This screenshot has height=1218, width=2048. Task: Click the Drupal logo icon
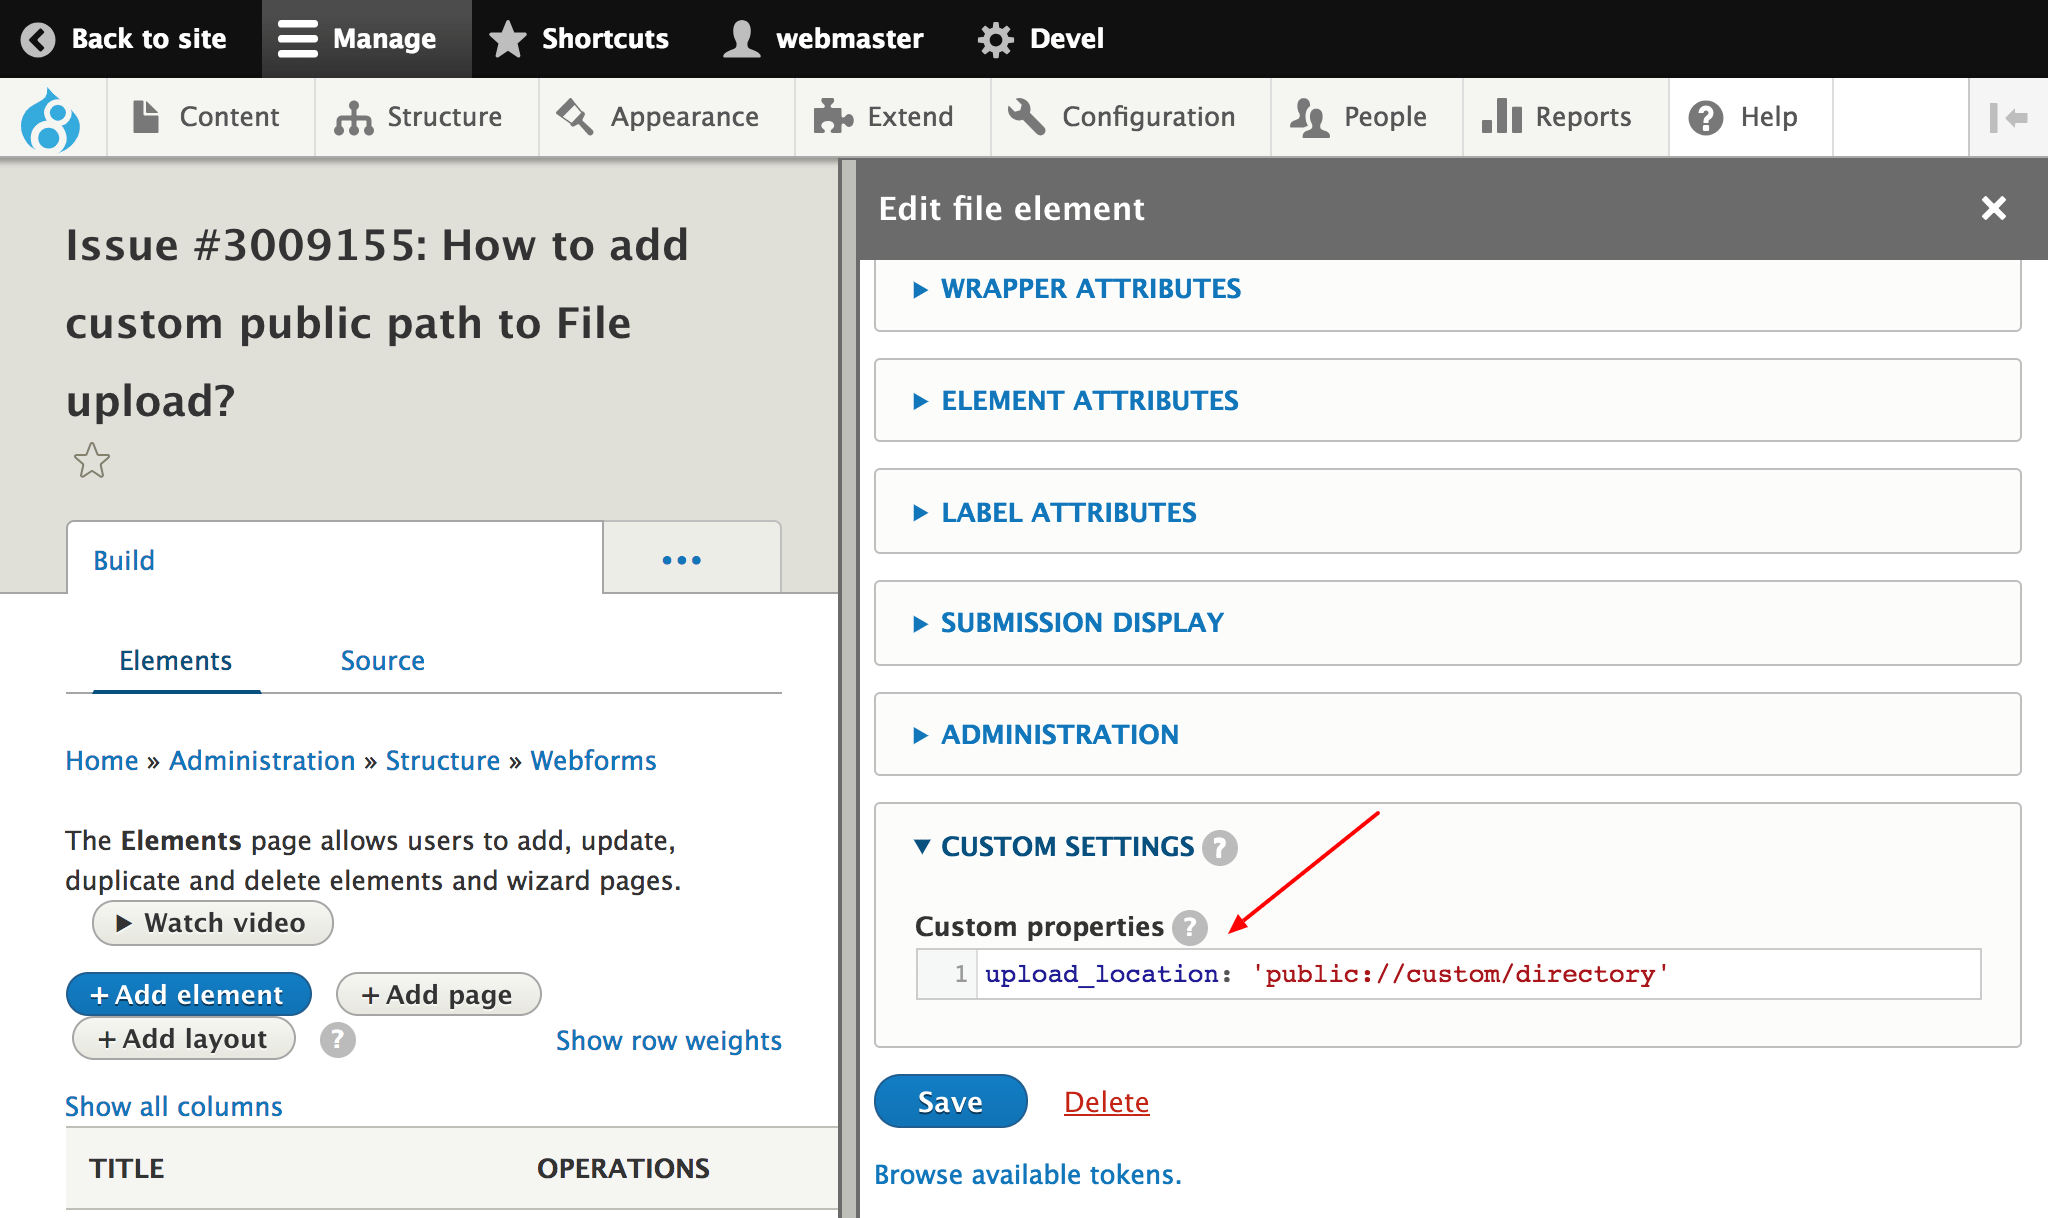[x=52, y=116]
